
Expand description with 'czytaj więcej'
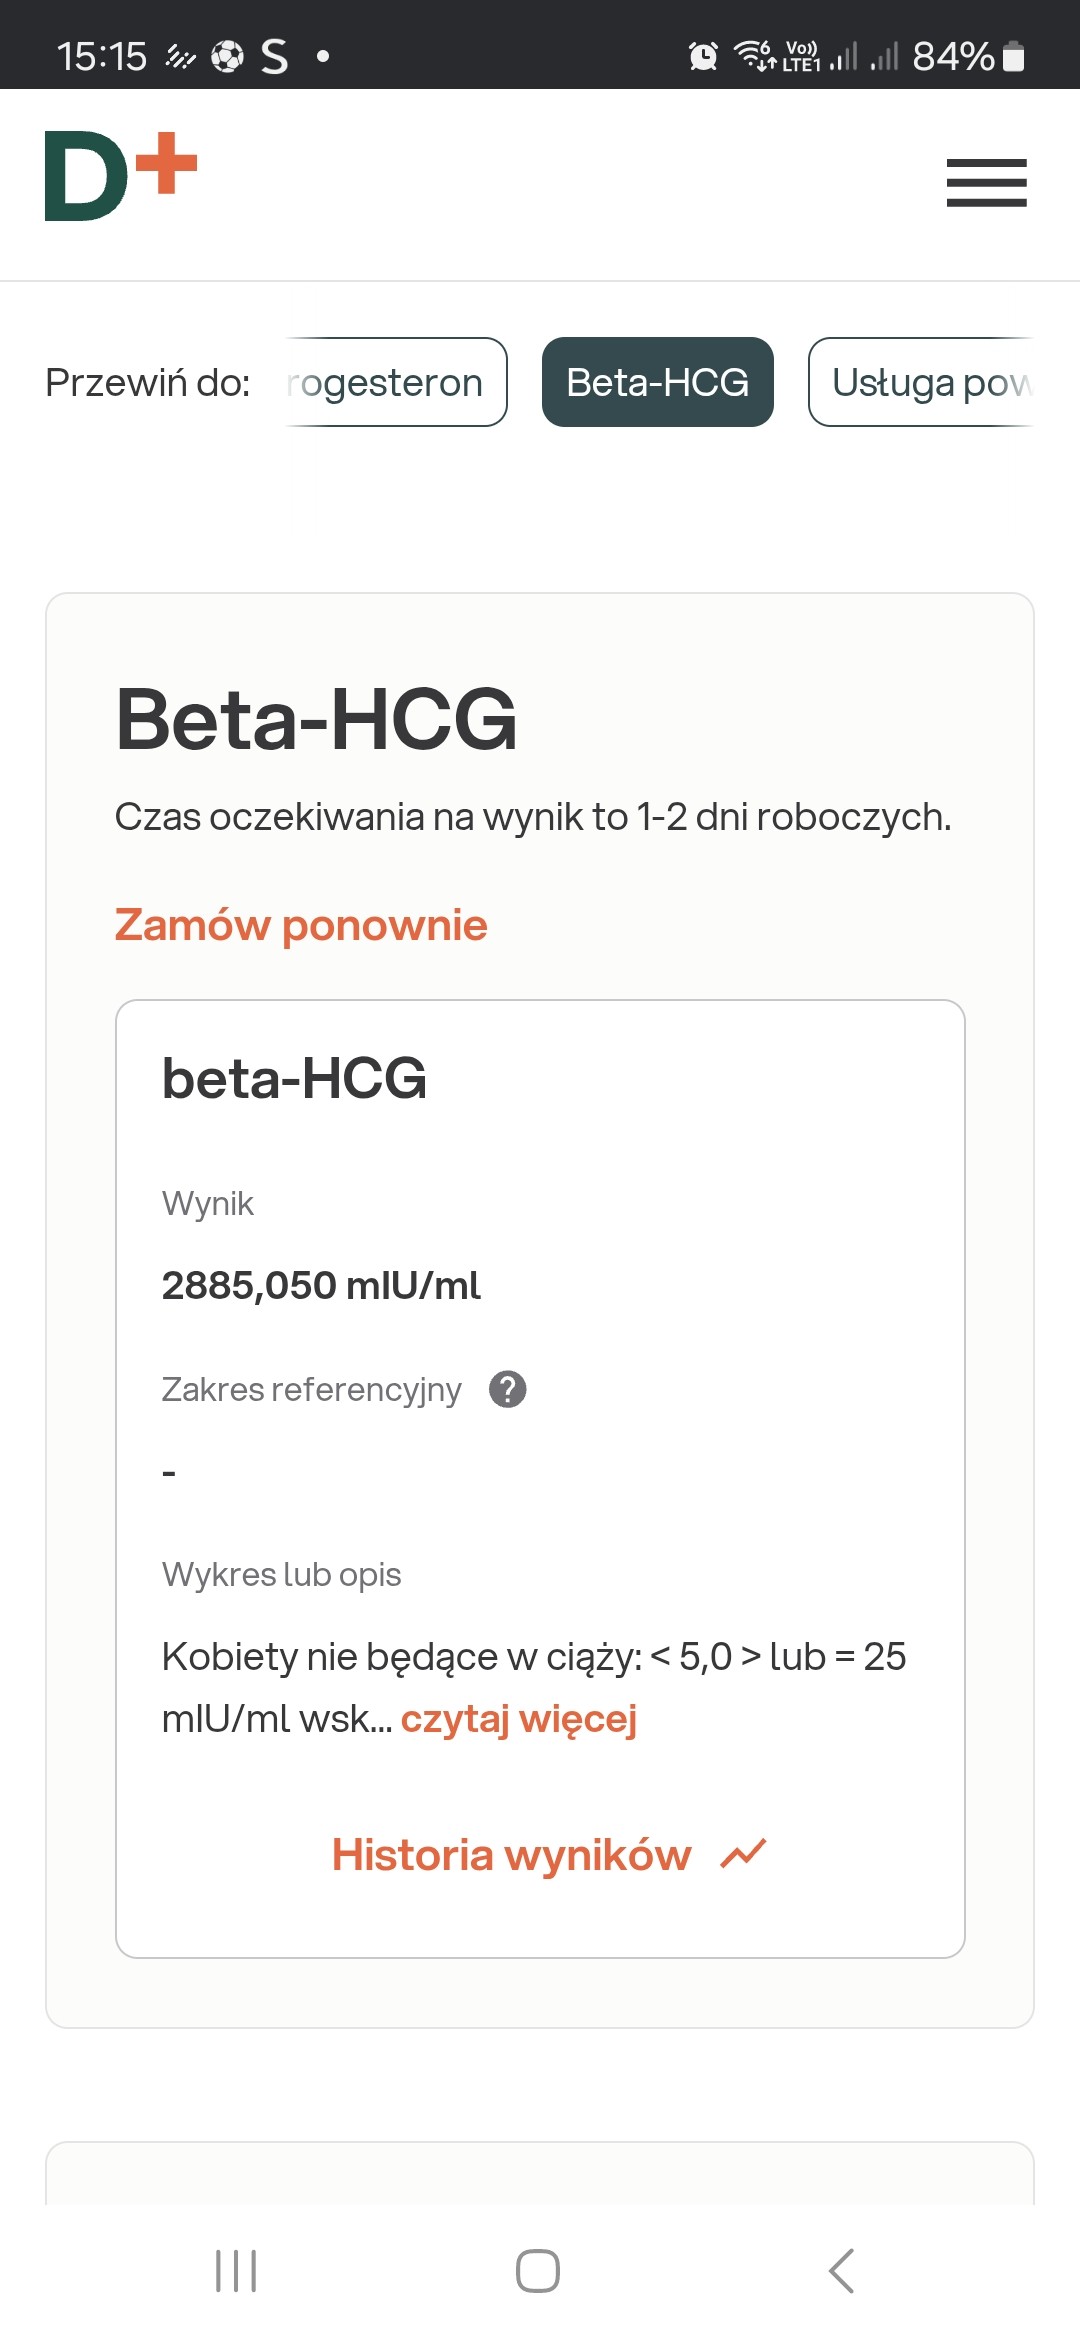pos(518,1718)
